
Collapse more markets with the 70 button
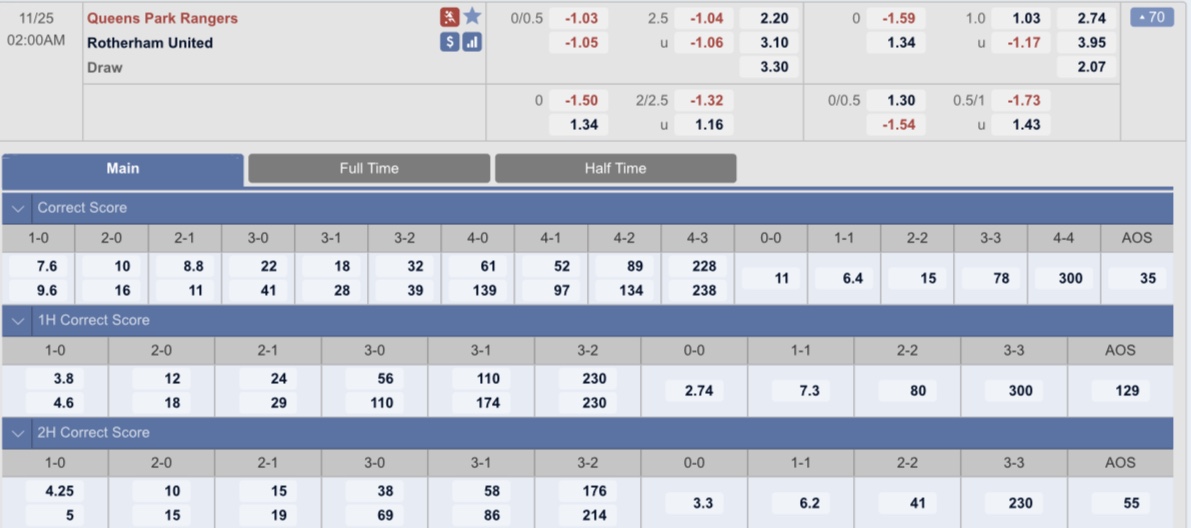click(1152, 17)
